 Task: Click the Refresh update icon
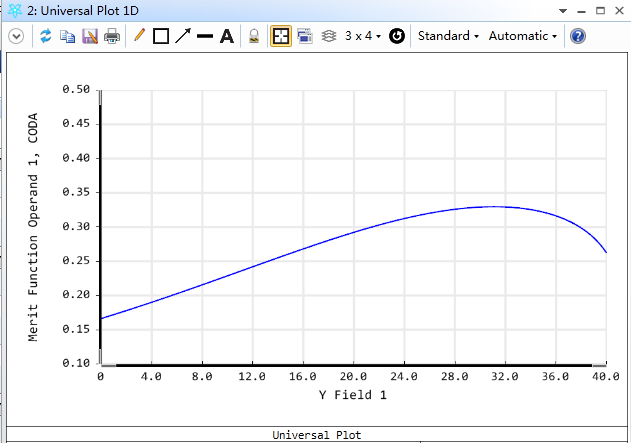(x=46, y=36)
